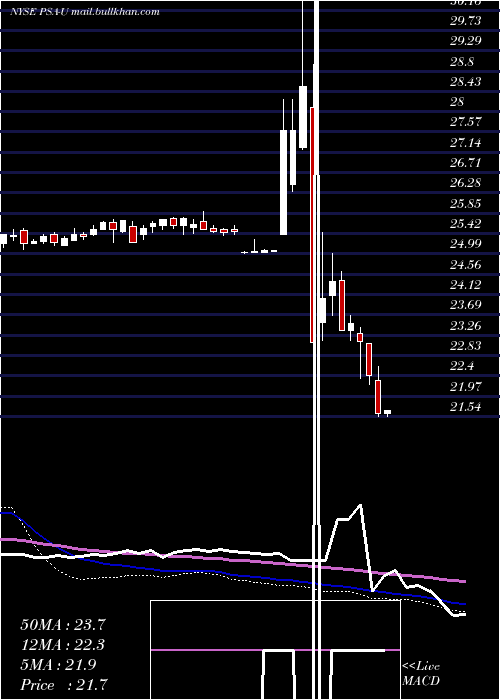
Task: Click the 24.56 price level label
Action: coord(466,265)
